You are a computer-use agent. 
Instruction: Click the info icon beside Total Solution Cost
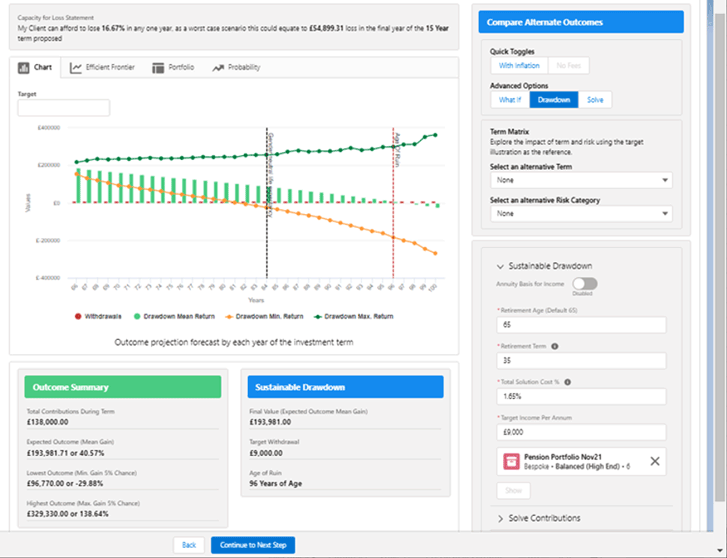click(x=568, y=382)
